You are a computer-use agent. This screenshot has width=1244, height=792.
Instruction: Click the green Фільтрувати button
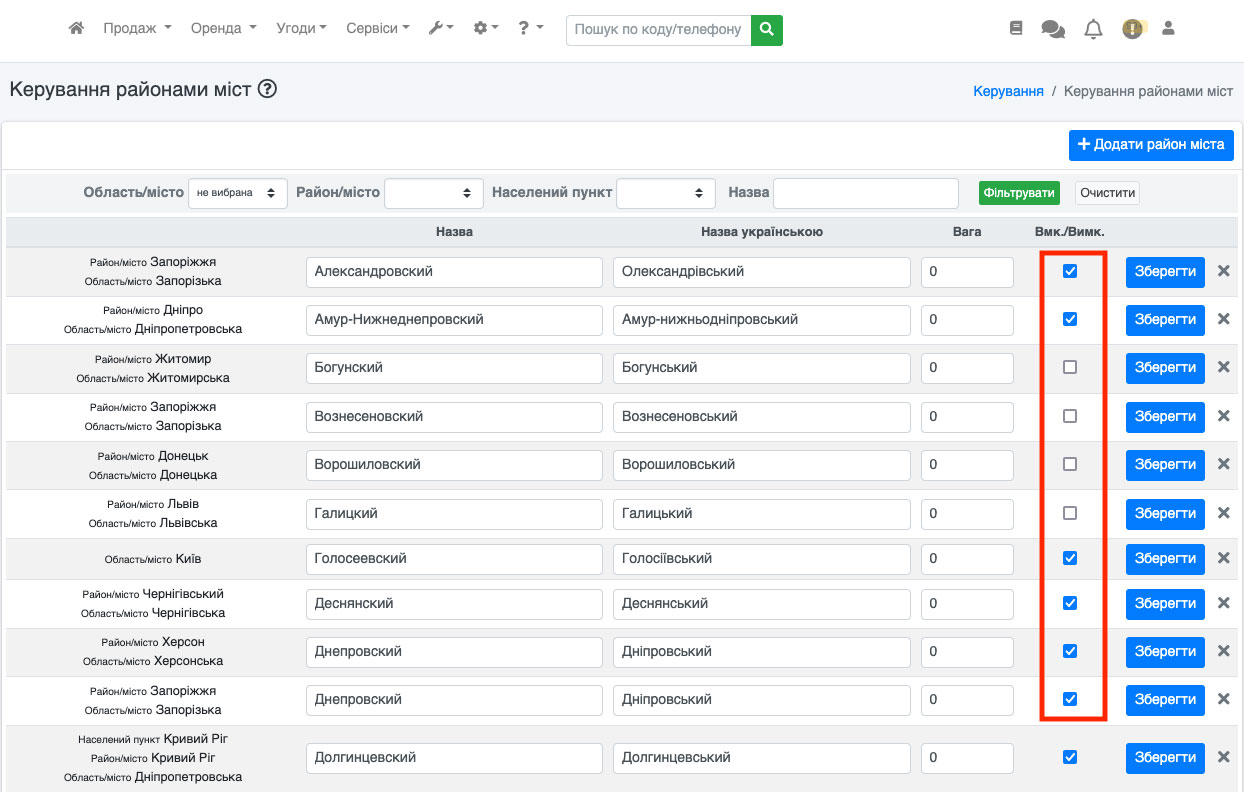tap(1018, 193)
